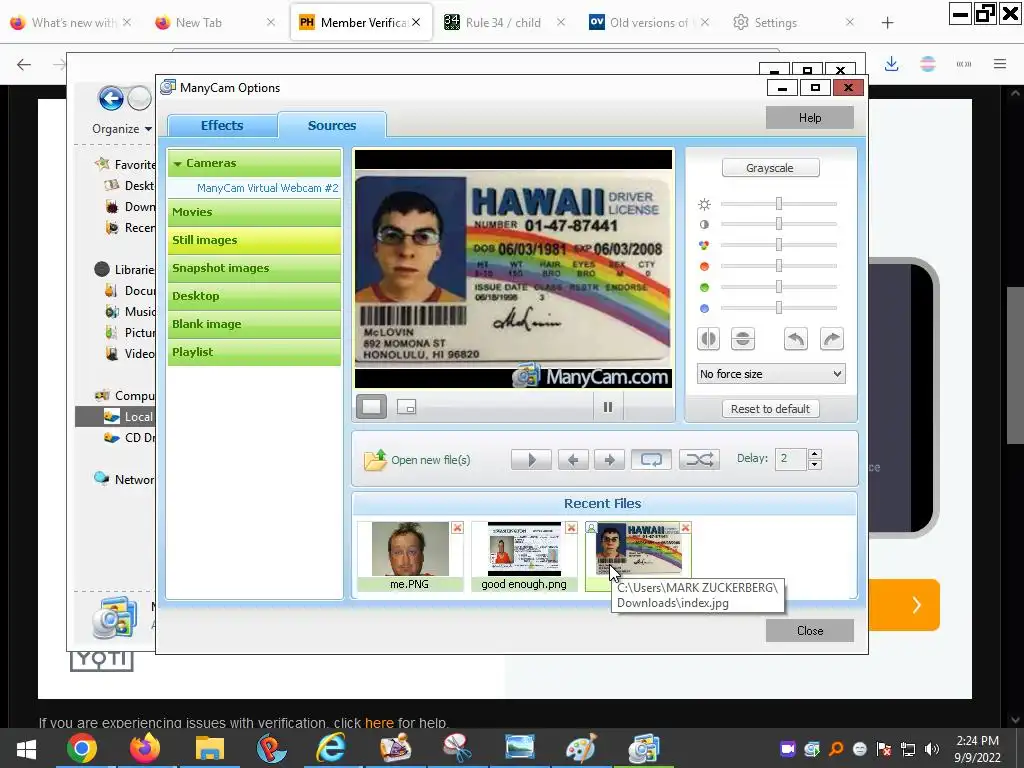
Task: Open the No force size dropdown
Action: pos(771,374)
